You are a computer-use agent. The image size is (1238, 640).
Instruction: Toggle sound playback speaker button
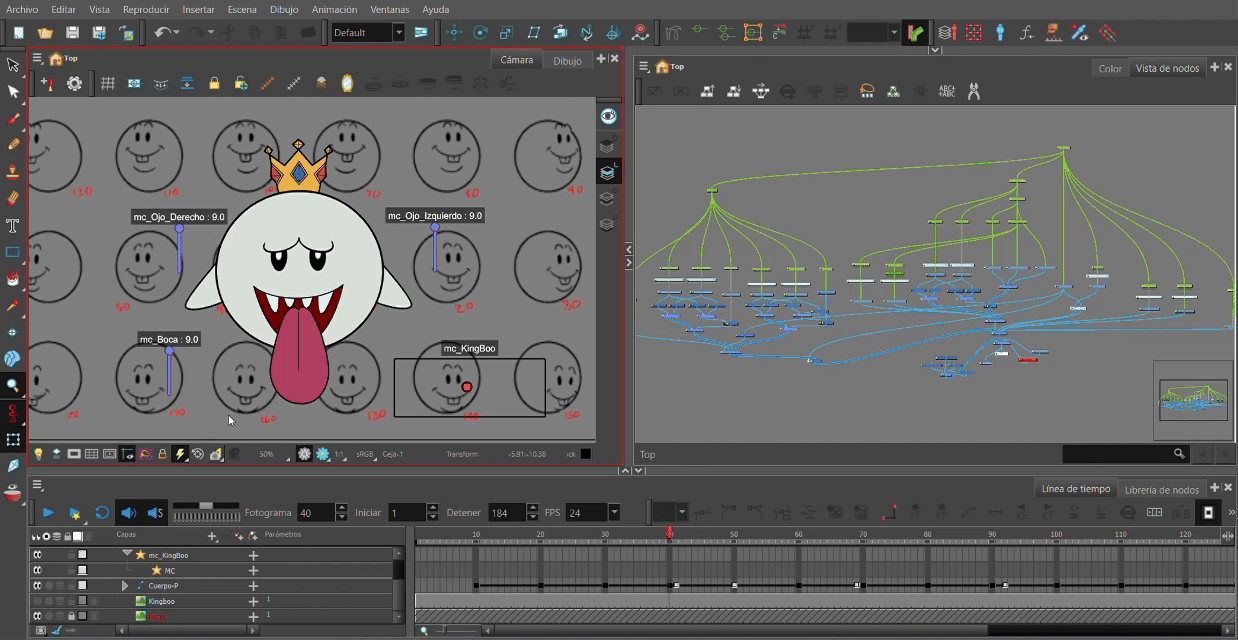click(x=128, y=512)
